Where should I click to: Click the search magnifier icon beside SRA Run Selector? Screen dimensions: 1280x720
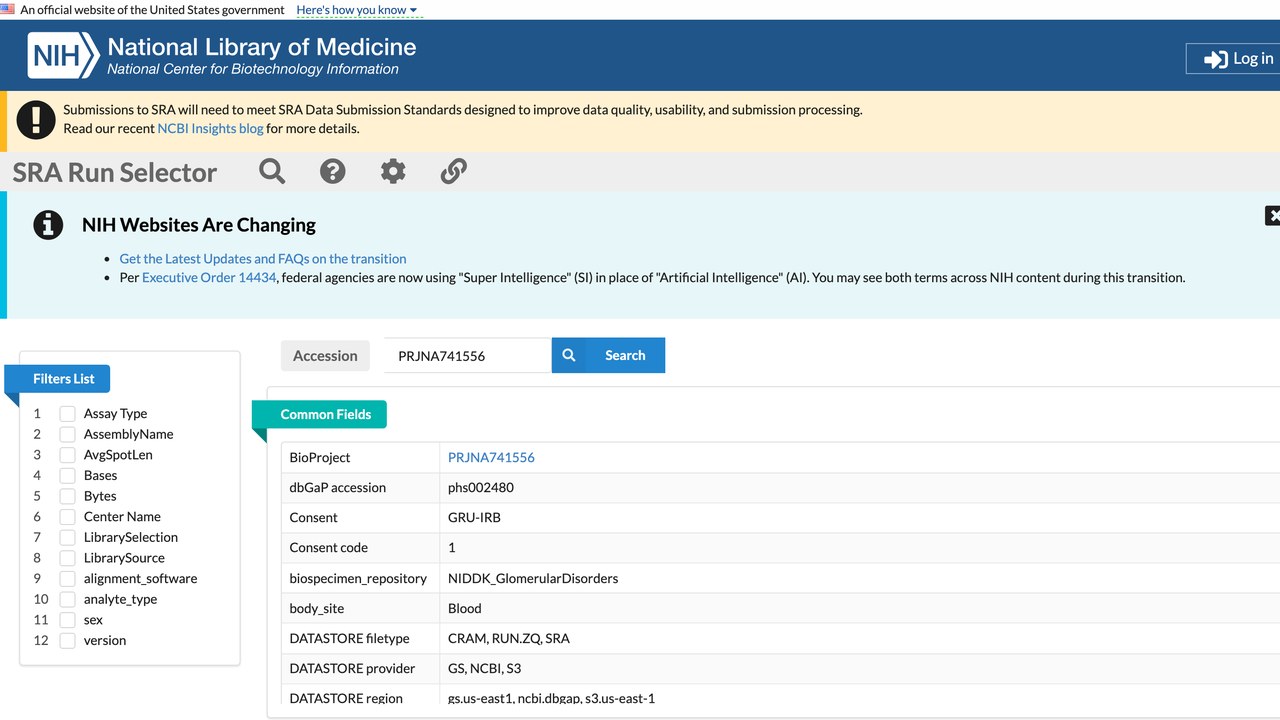coord(272,171)
